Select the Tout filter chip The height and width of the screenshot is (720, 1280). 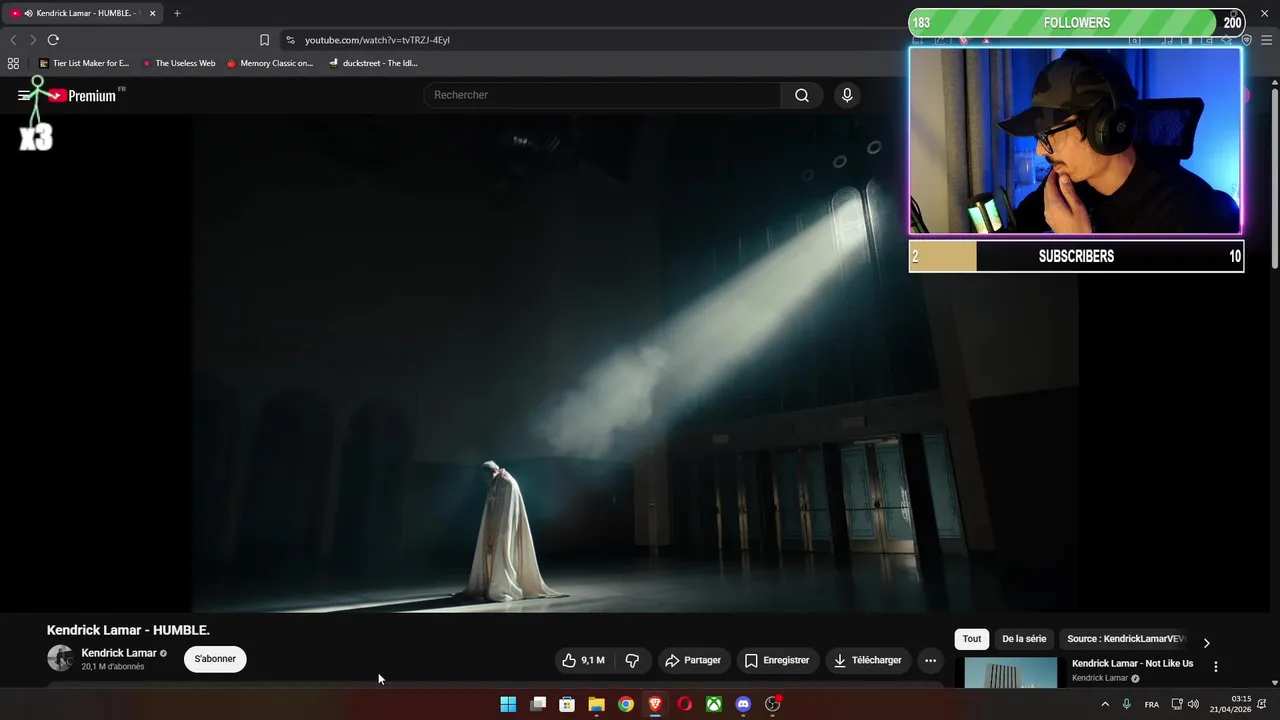click(x=972, y=639)
